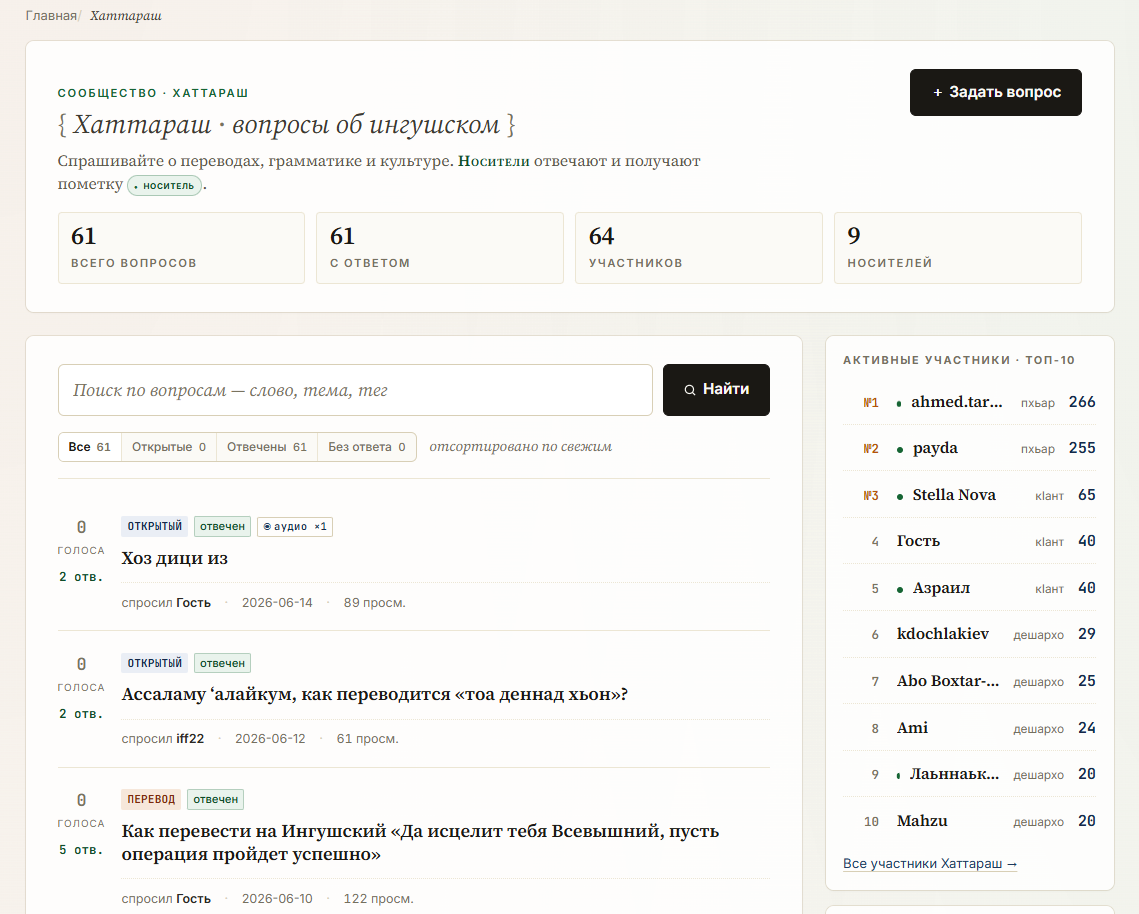This screenshot has height=914, width=1139.
Task: Click the 64 Участников stat card
Action: 699,248
